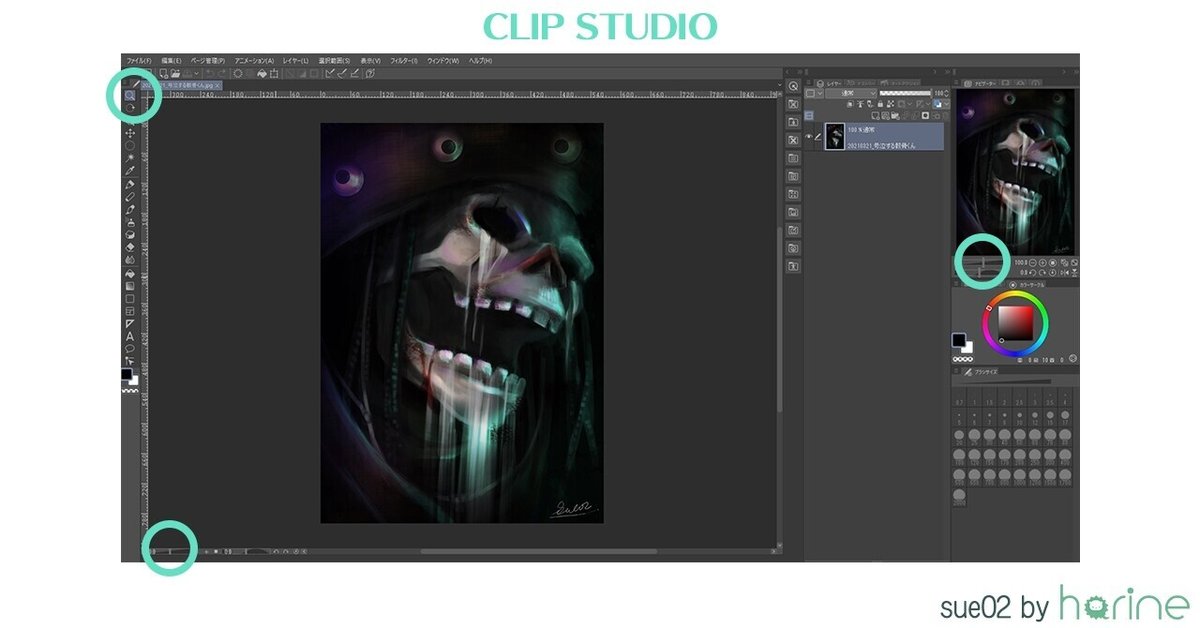Click the Undo arrow in command bar
The image size is (1200, 628).
point(209,73)
